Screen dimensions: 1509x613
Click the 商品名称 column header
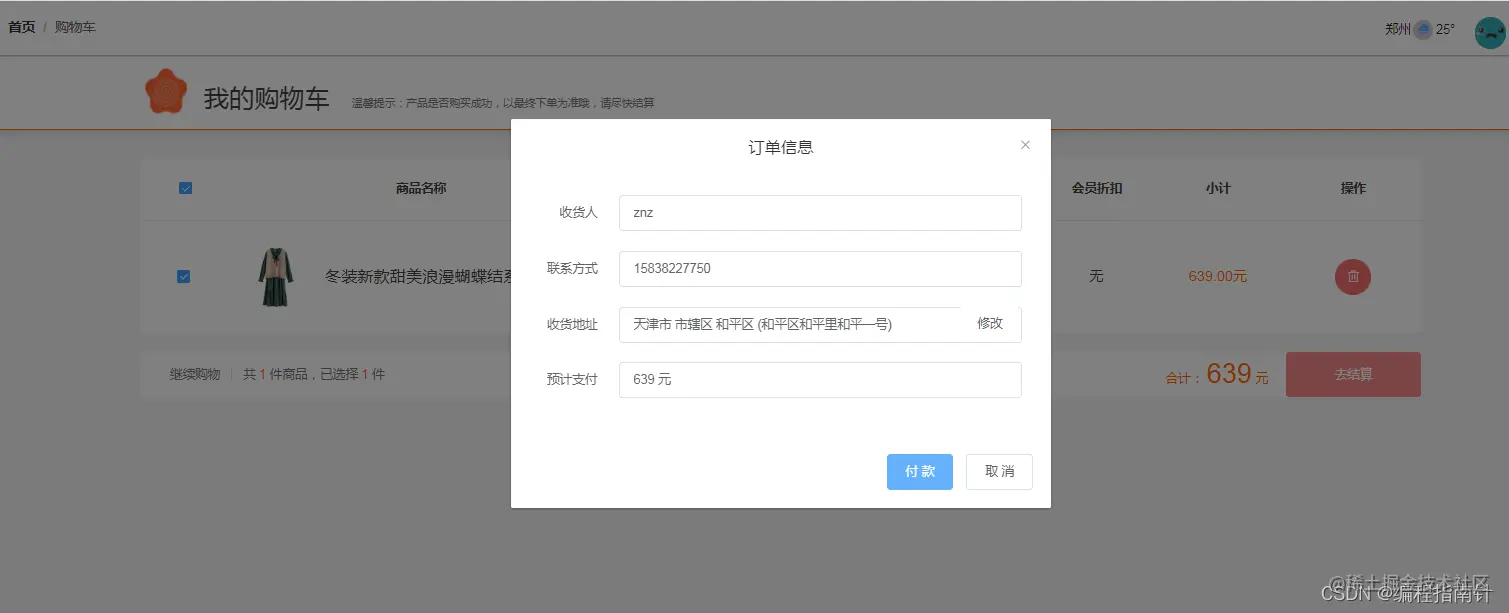coord(421,188)
